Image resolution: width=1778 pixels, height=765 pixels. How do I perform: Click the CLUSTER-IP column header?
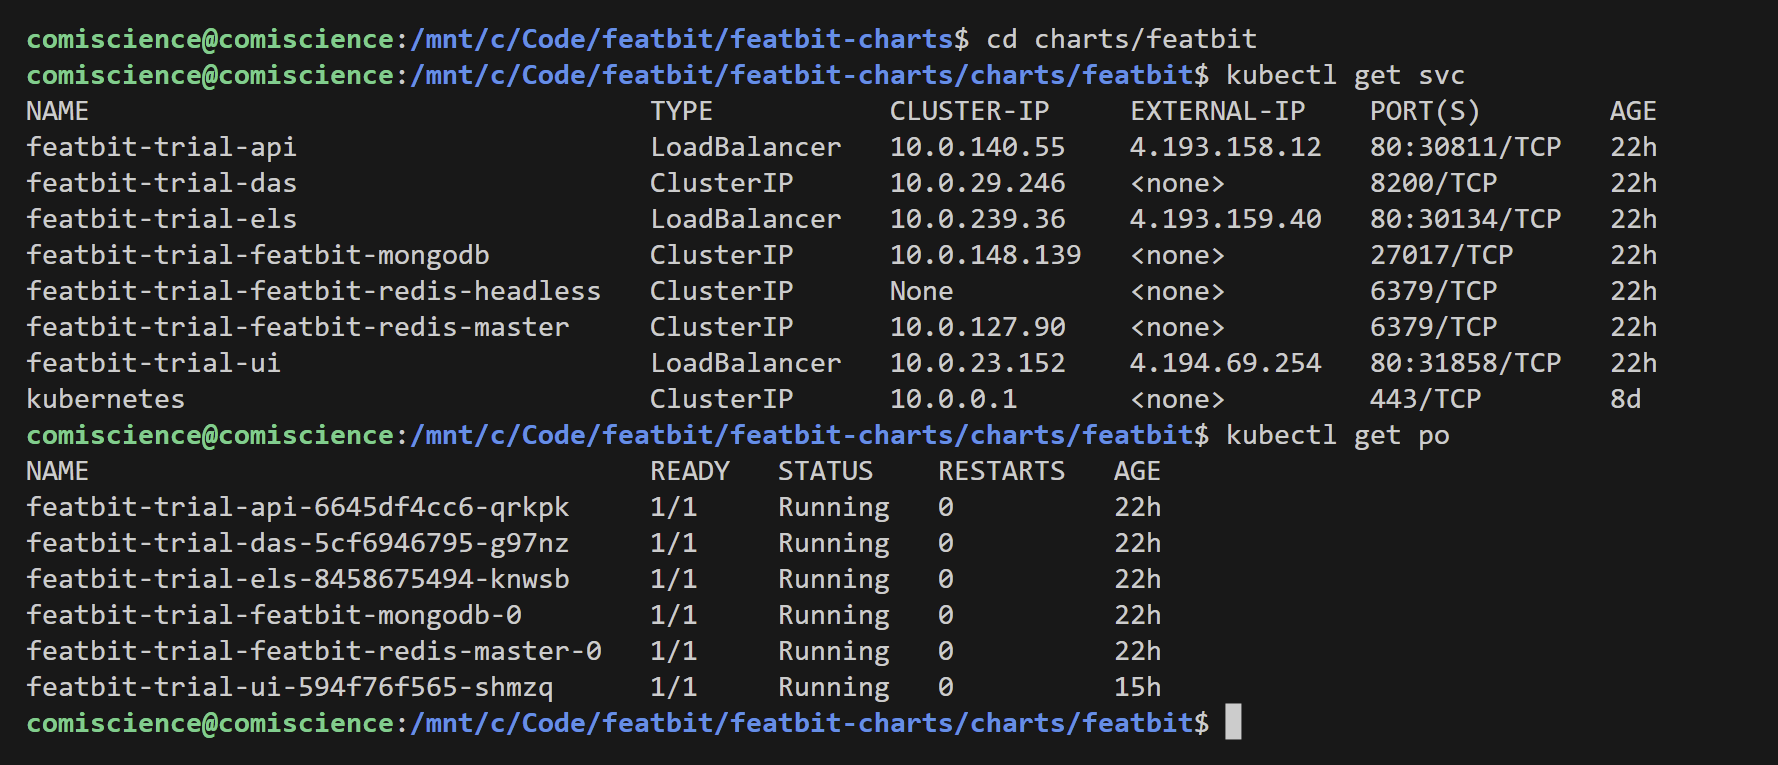pyautogui.click(x=969, y=111)
